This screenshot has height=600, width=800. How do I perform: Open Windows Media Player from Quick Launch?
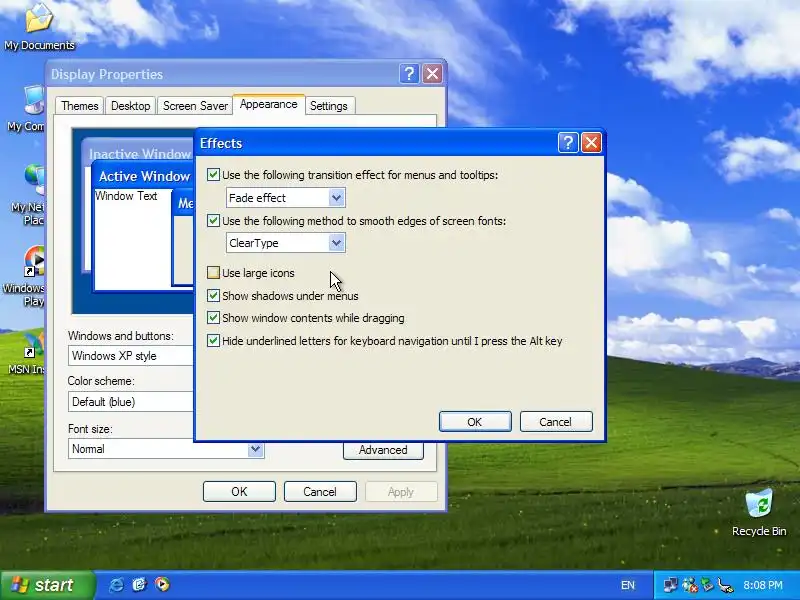(x=162, y=585)
